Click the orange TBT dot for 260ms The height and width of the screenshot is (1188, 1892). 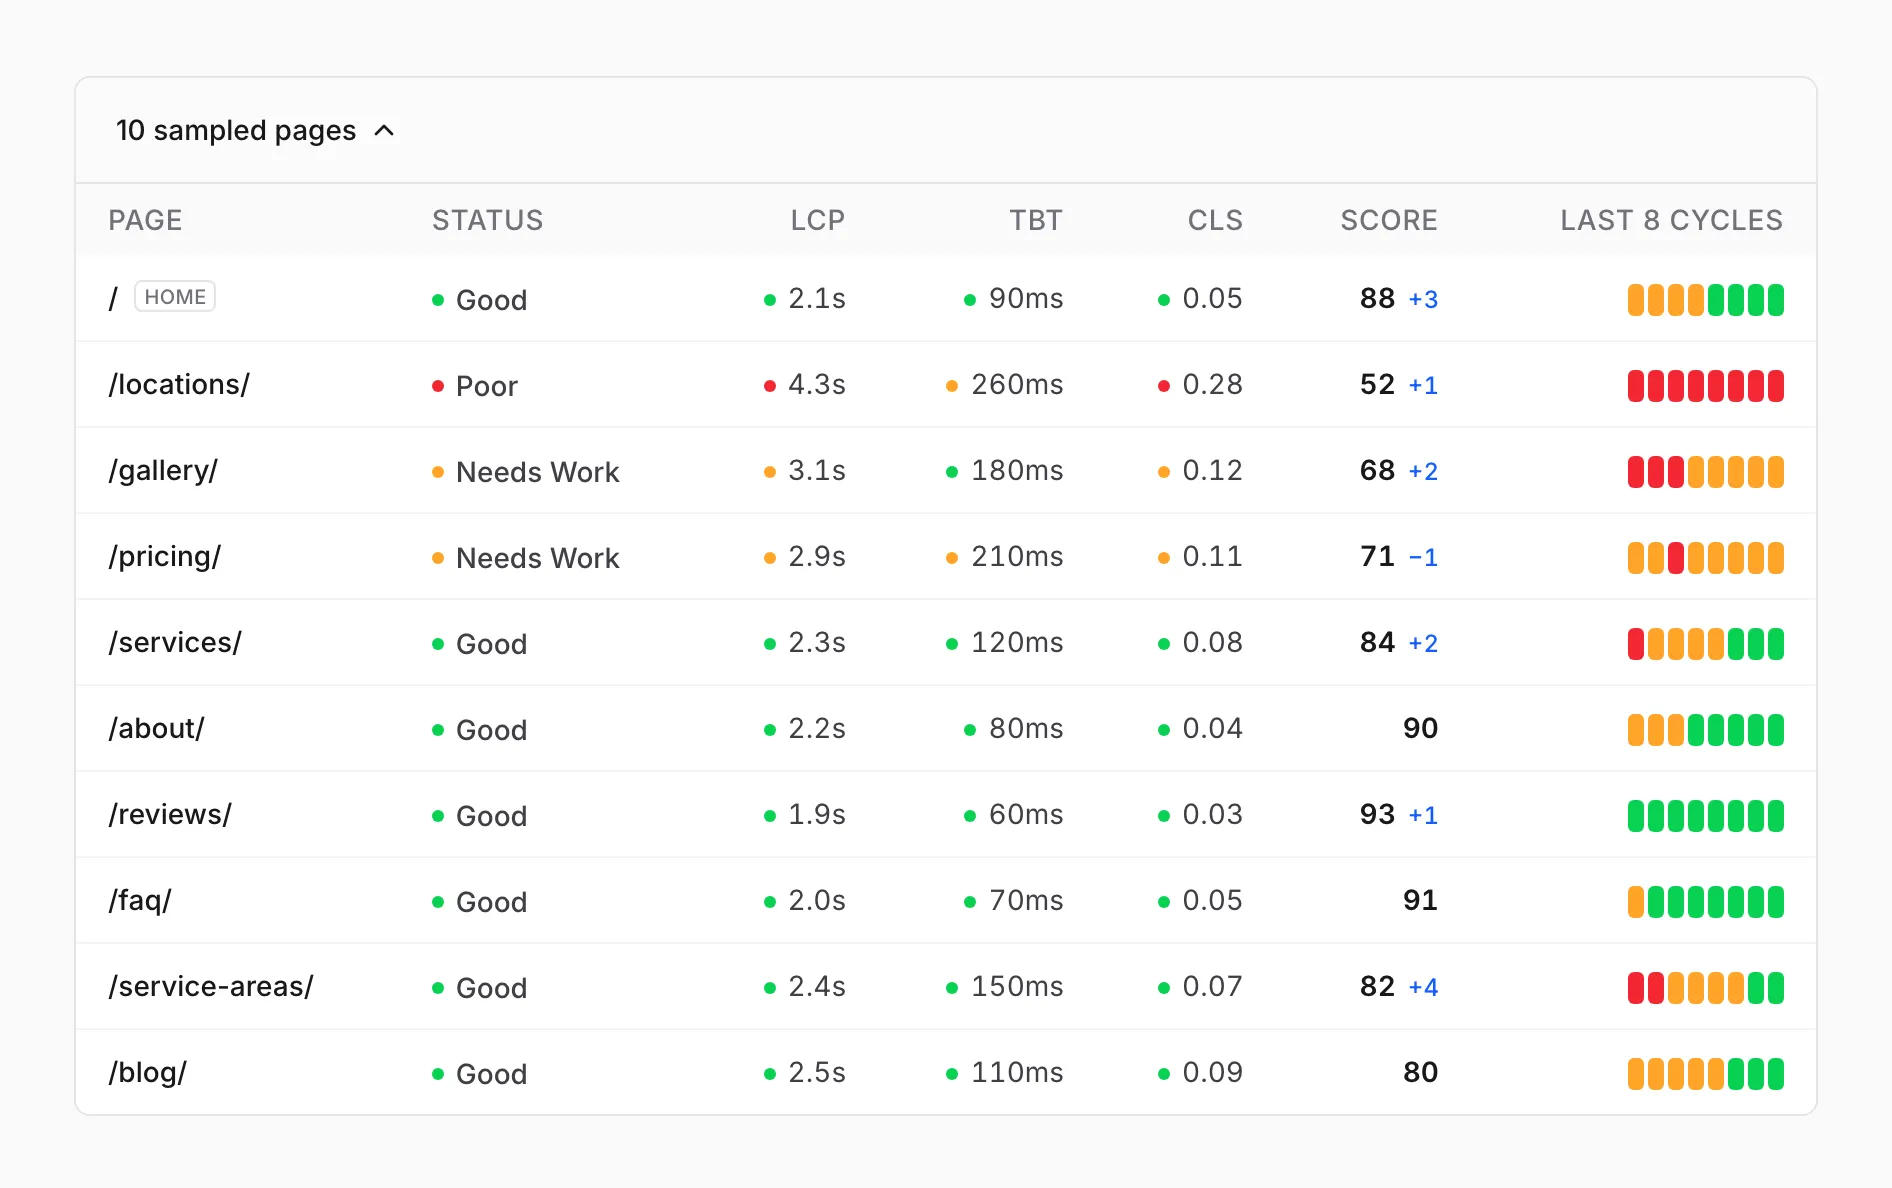(x=952, y=386)
